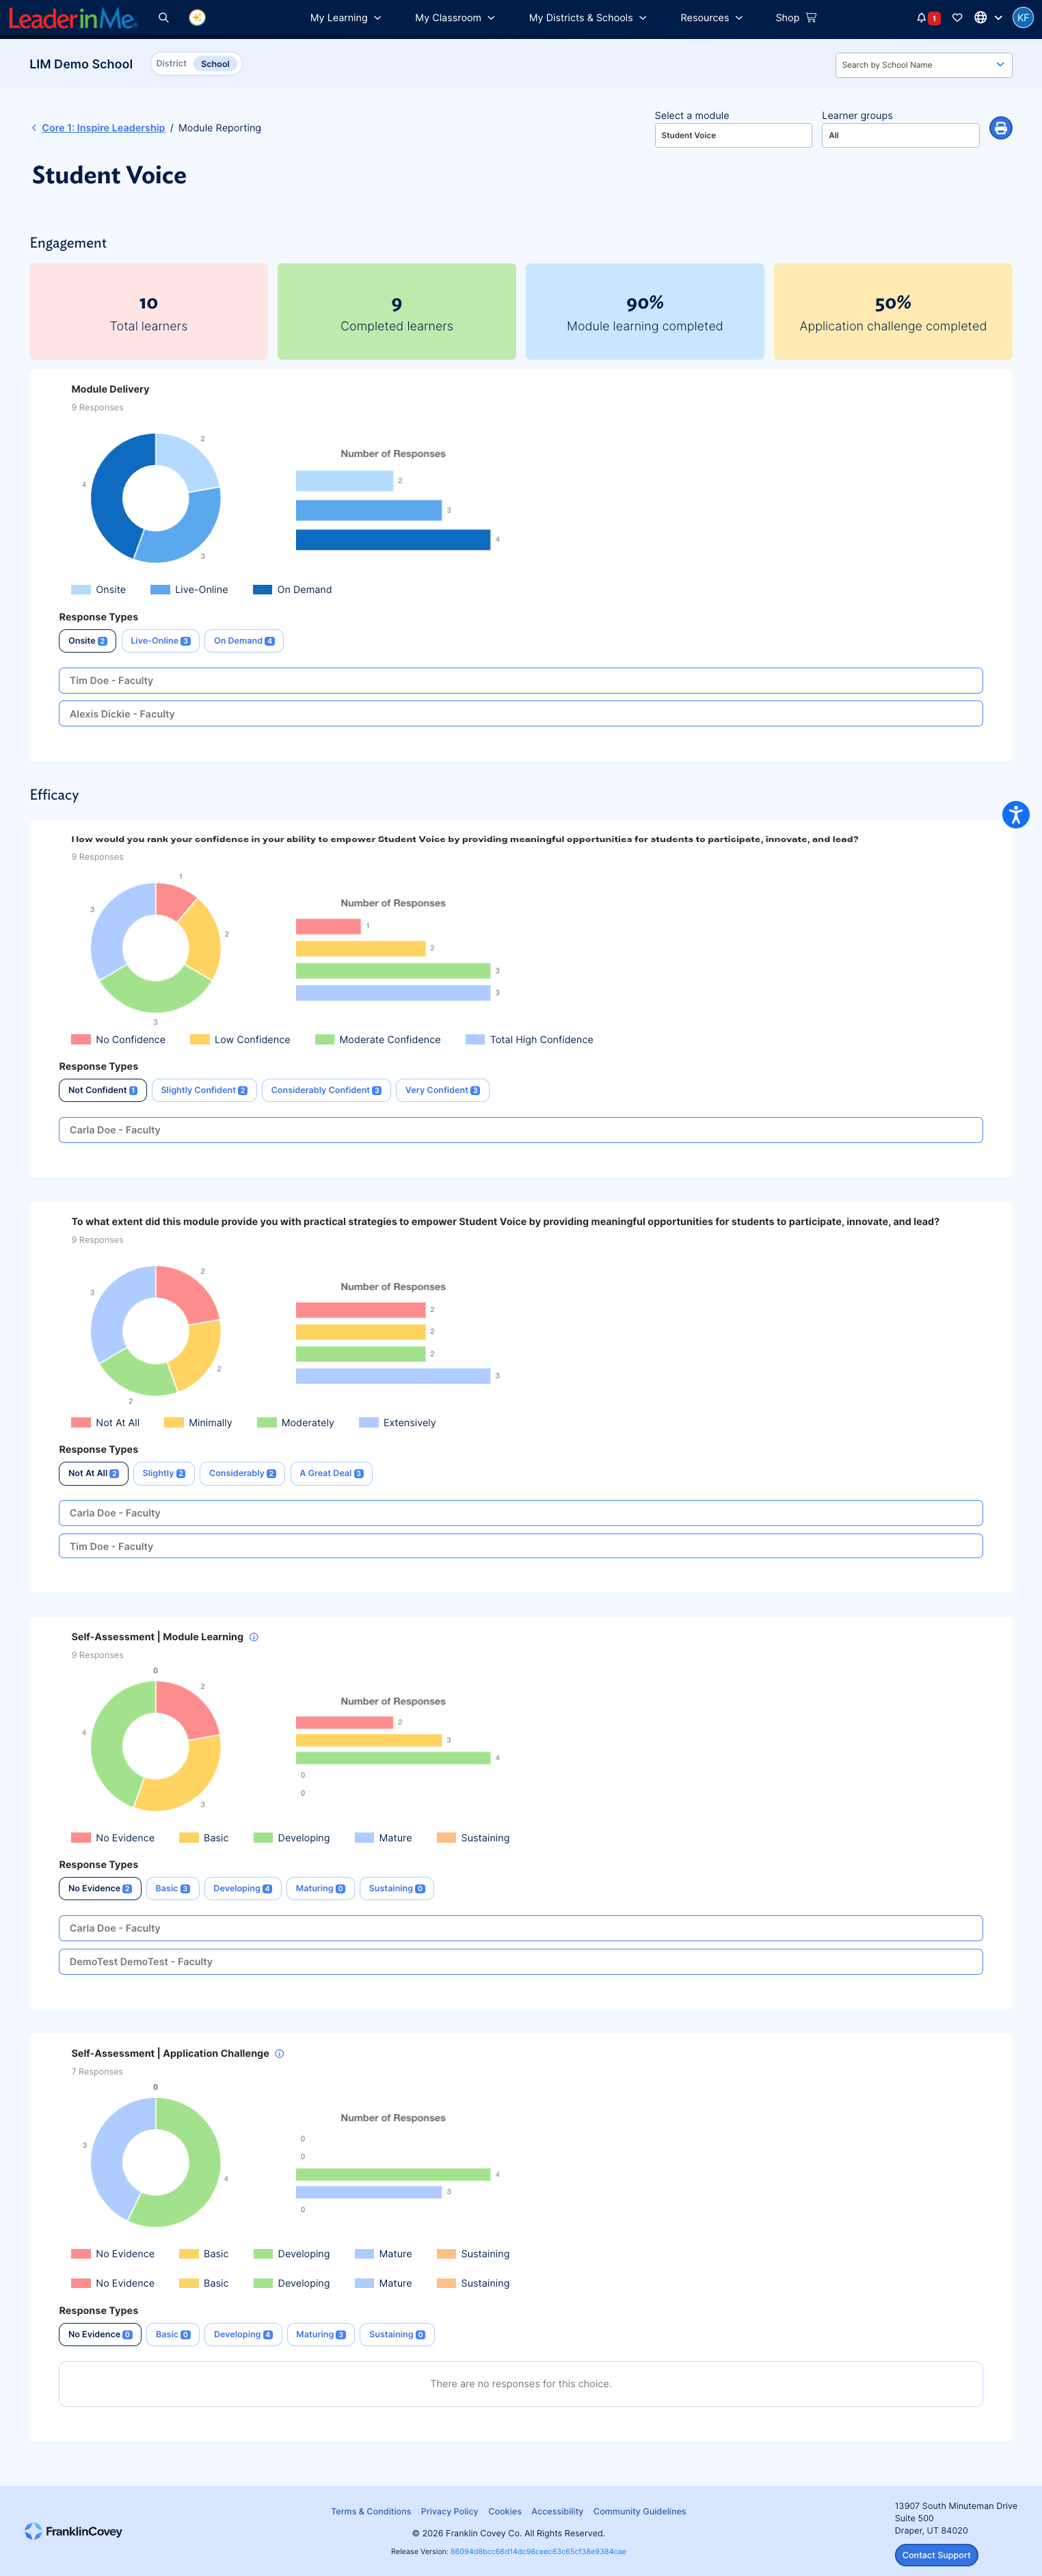This screenshot has height=2576, width=1042.
Task: Click the favorites heart icon
Action: click(957, 17)
